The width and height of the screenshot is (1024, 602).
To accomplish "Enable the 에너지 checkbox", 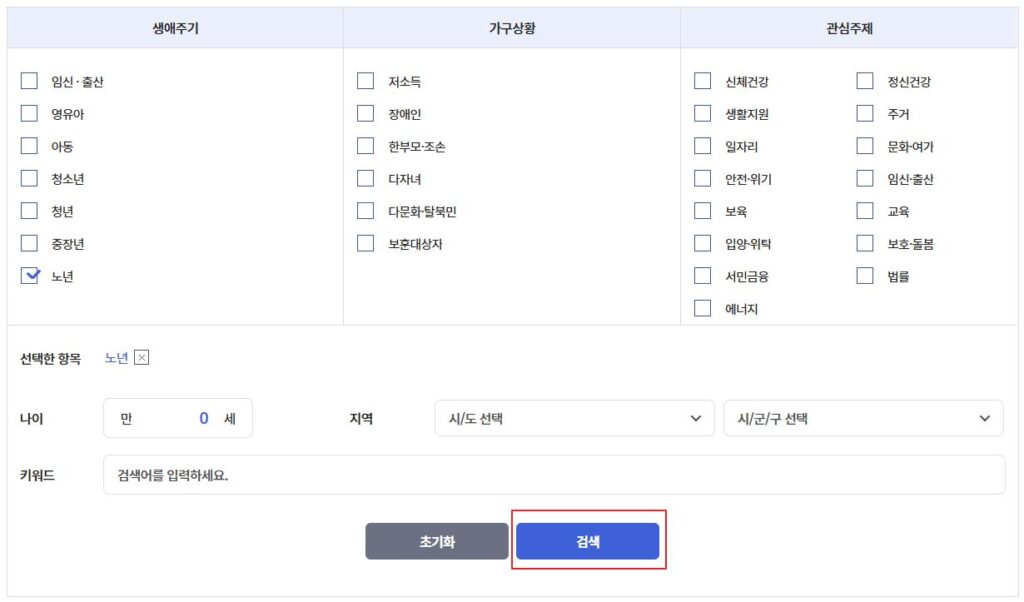I will click(703, 309).
